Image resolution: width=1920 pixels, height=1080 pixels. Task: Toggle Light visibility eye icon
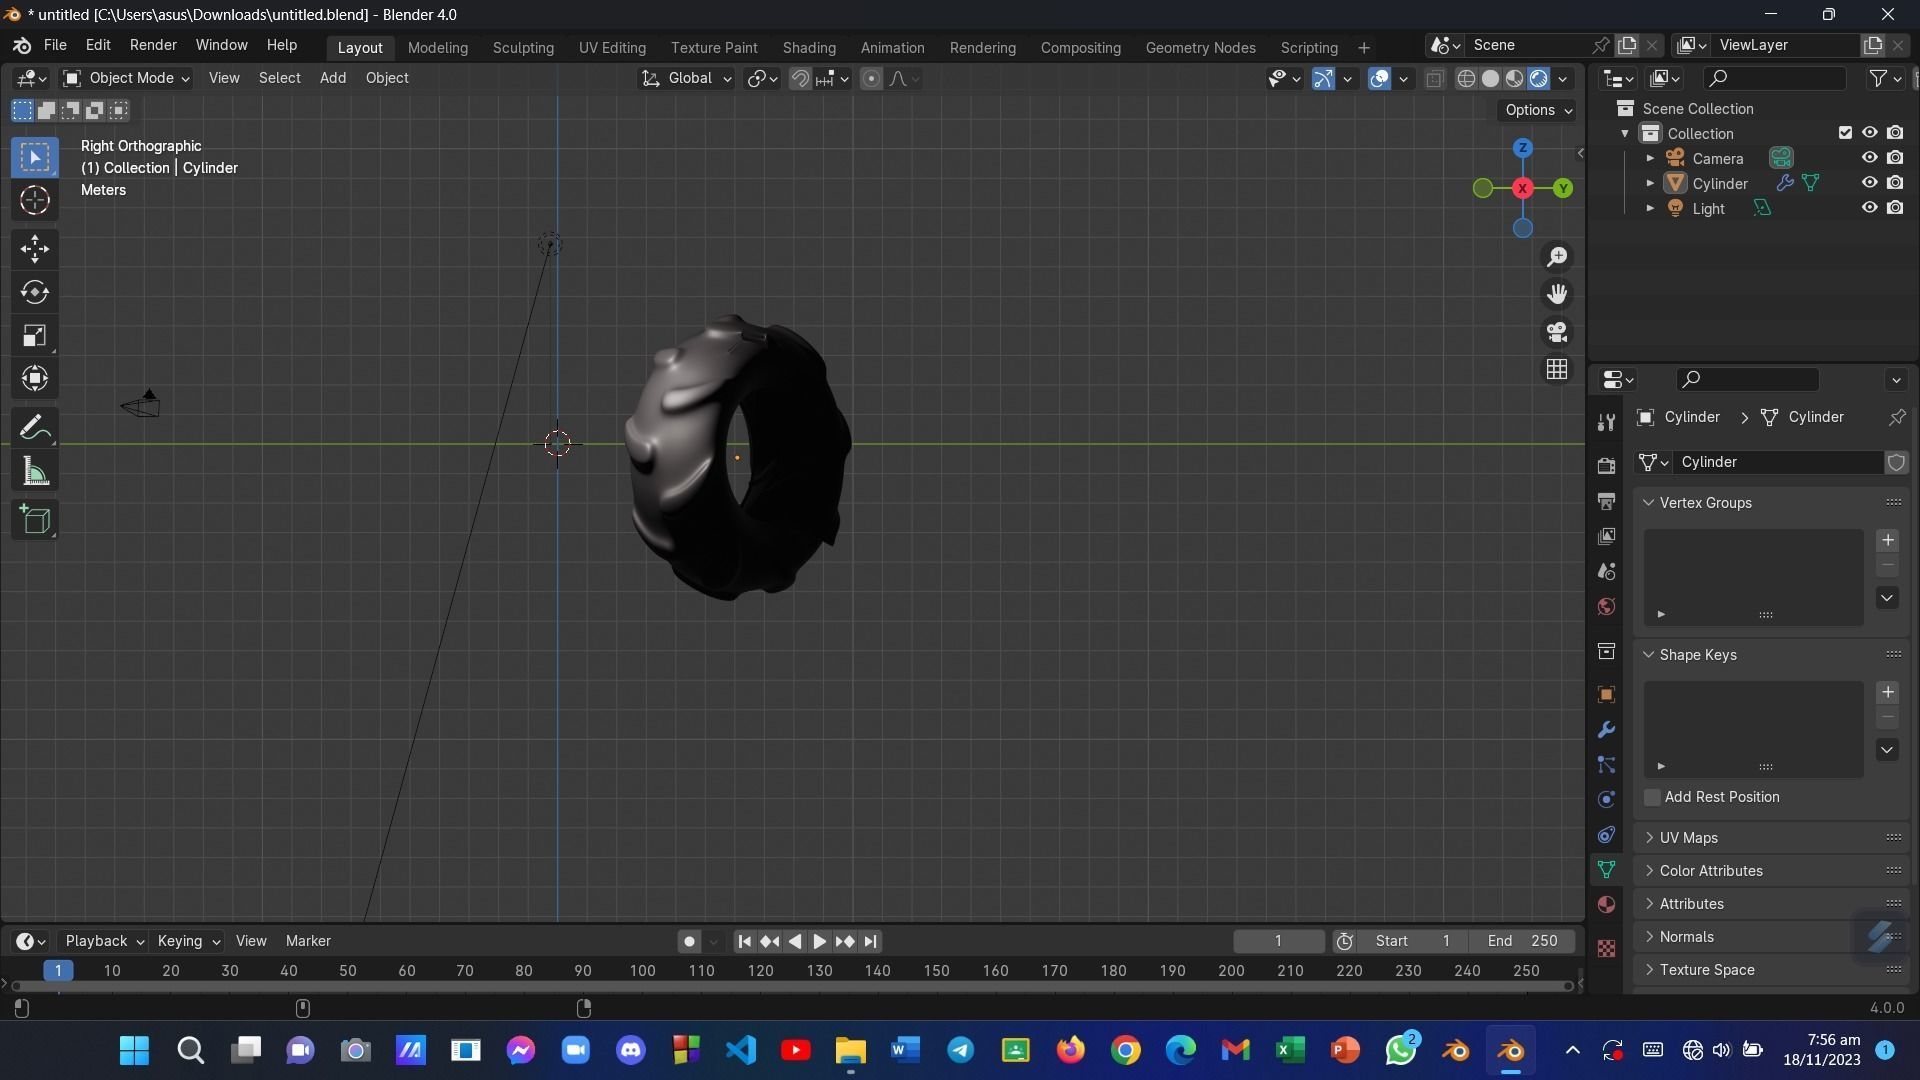[x=1869, y=208]
